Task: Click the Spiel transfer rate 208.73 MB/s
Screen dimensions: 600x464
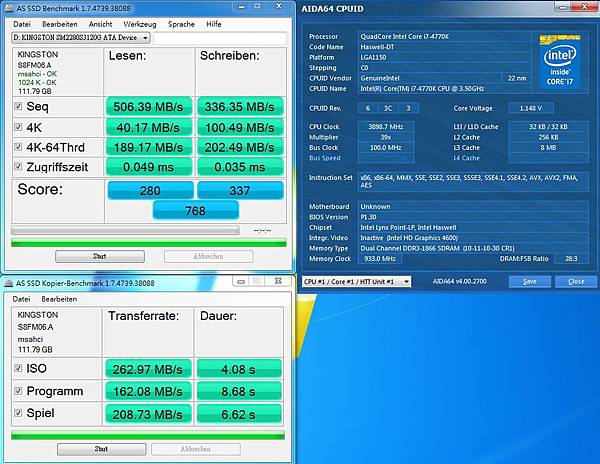Action: [x=148, y=414]
